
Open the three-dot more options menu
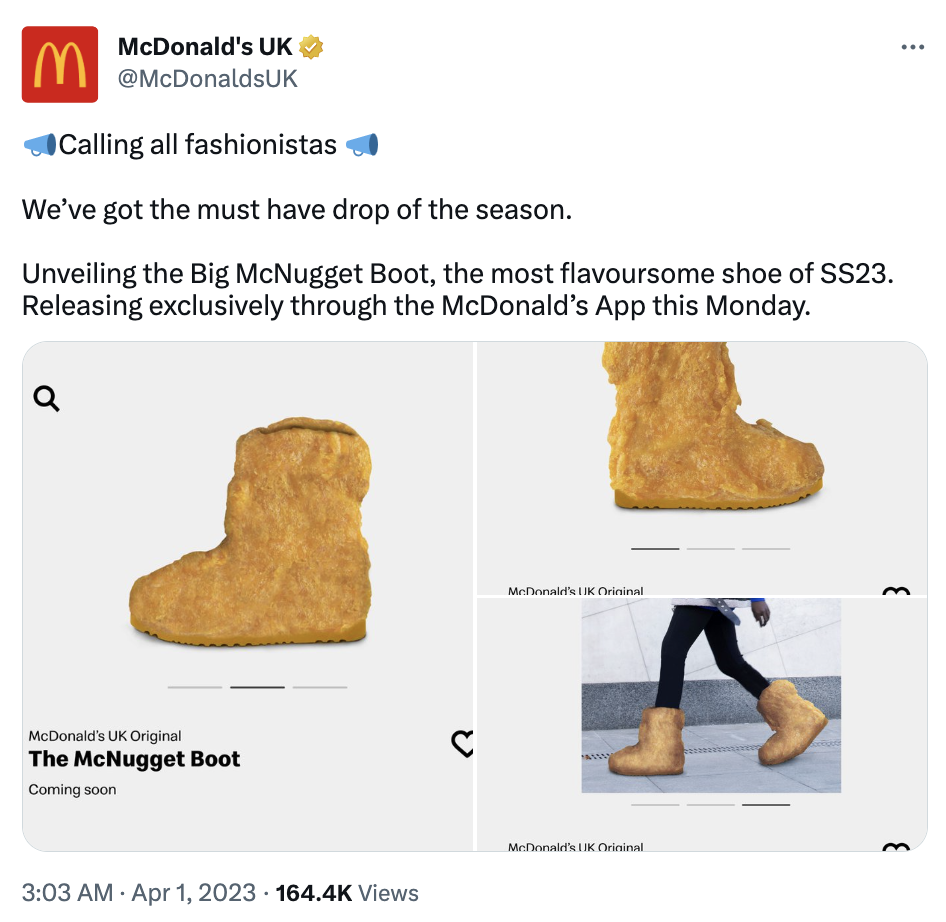click(x=912, y=47)
